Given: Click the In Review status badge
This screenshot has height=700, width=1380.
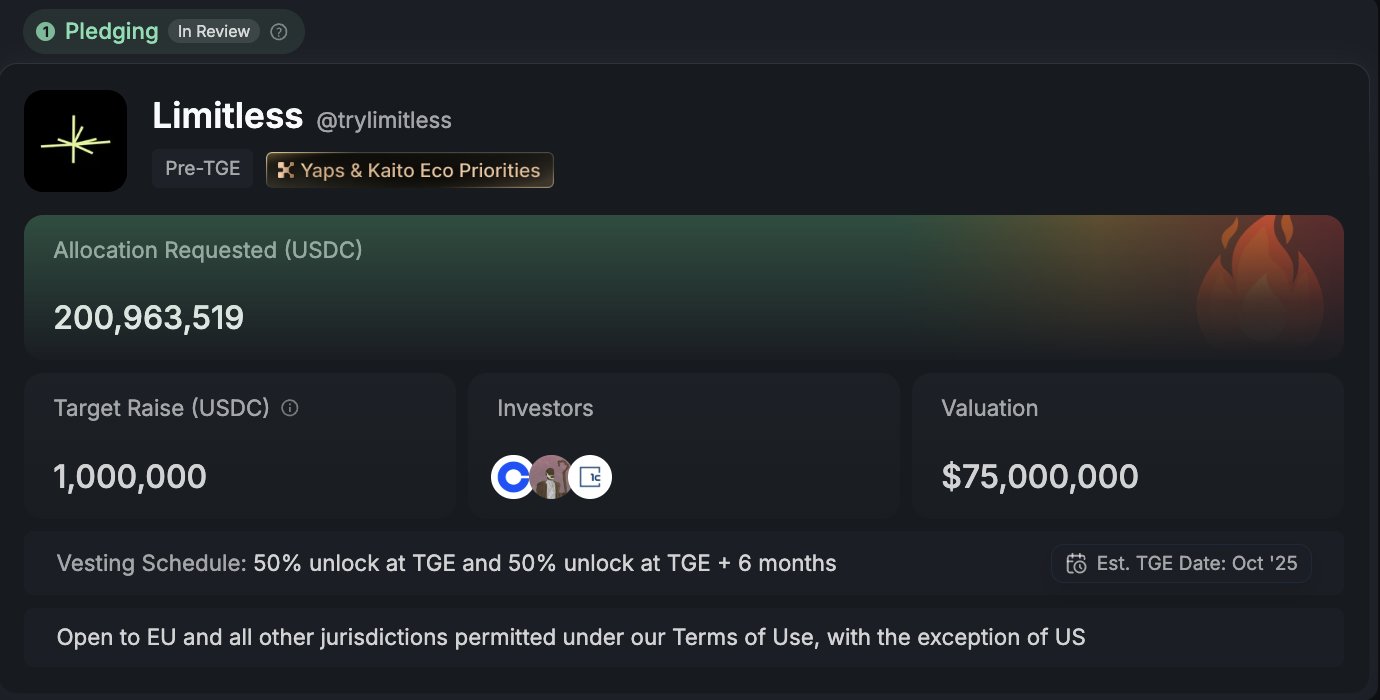Looking at the screenshot, I should pyautogui.click(x=213, y=32).
